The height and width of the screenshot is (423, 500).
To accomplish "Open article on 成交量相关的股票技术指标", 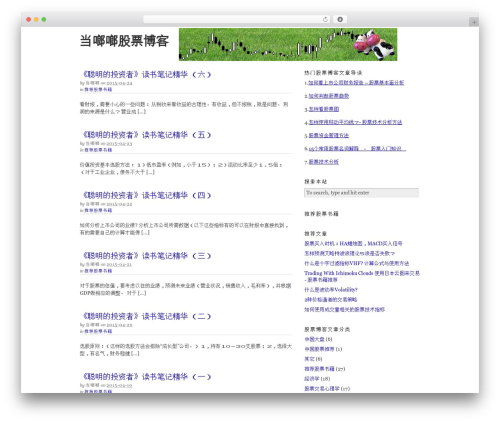I will 344,310.
